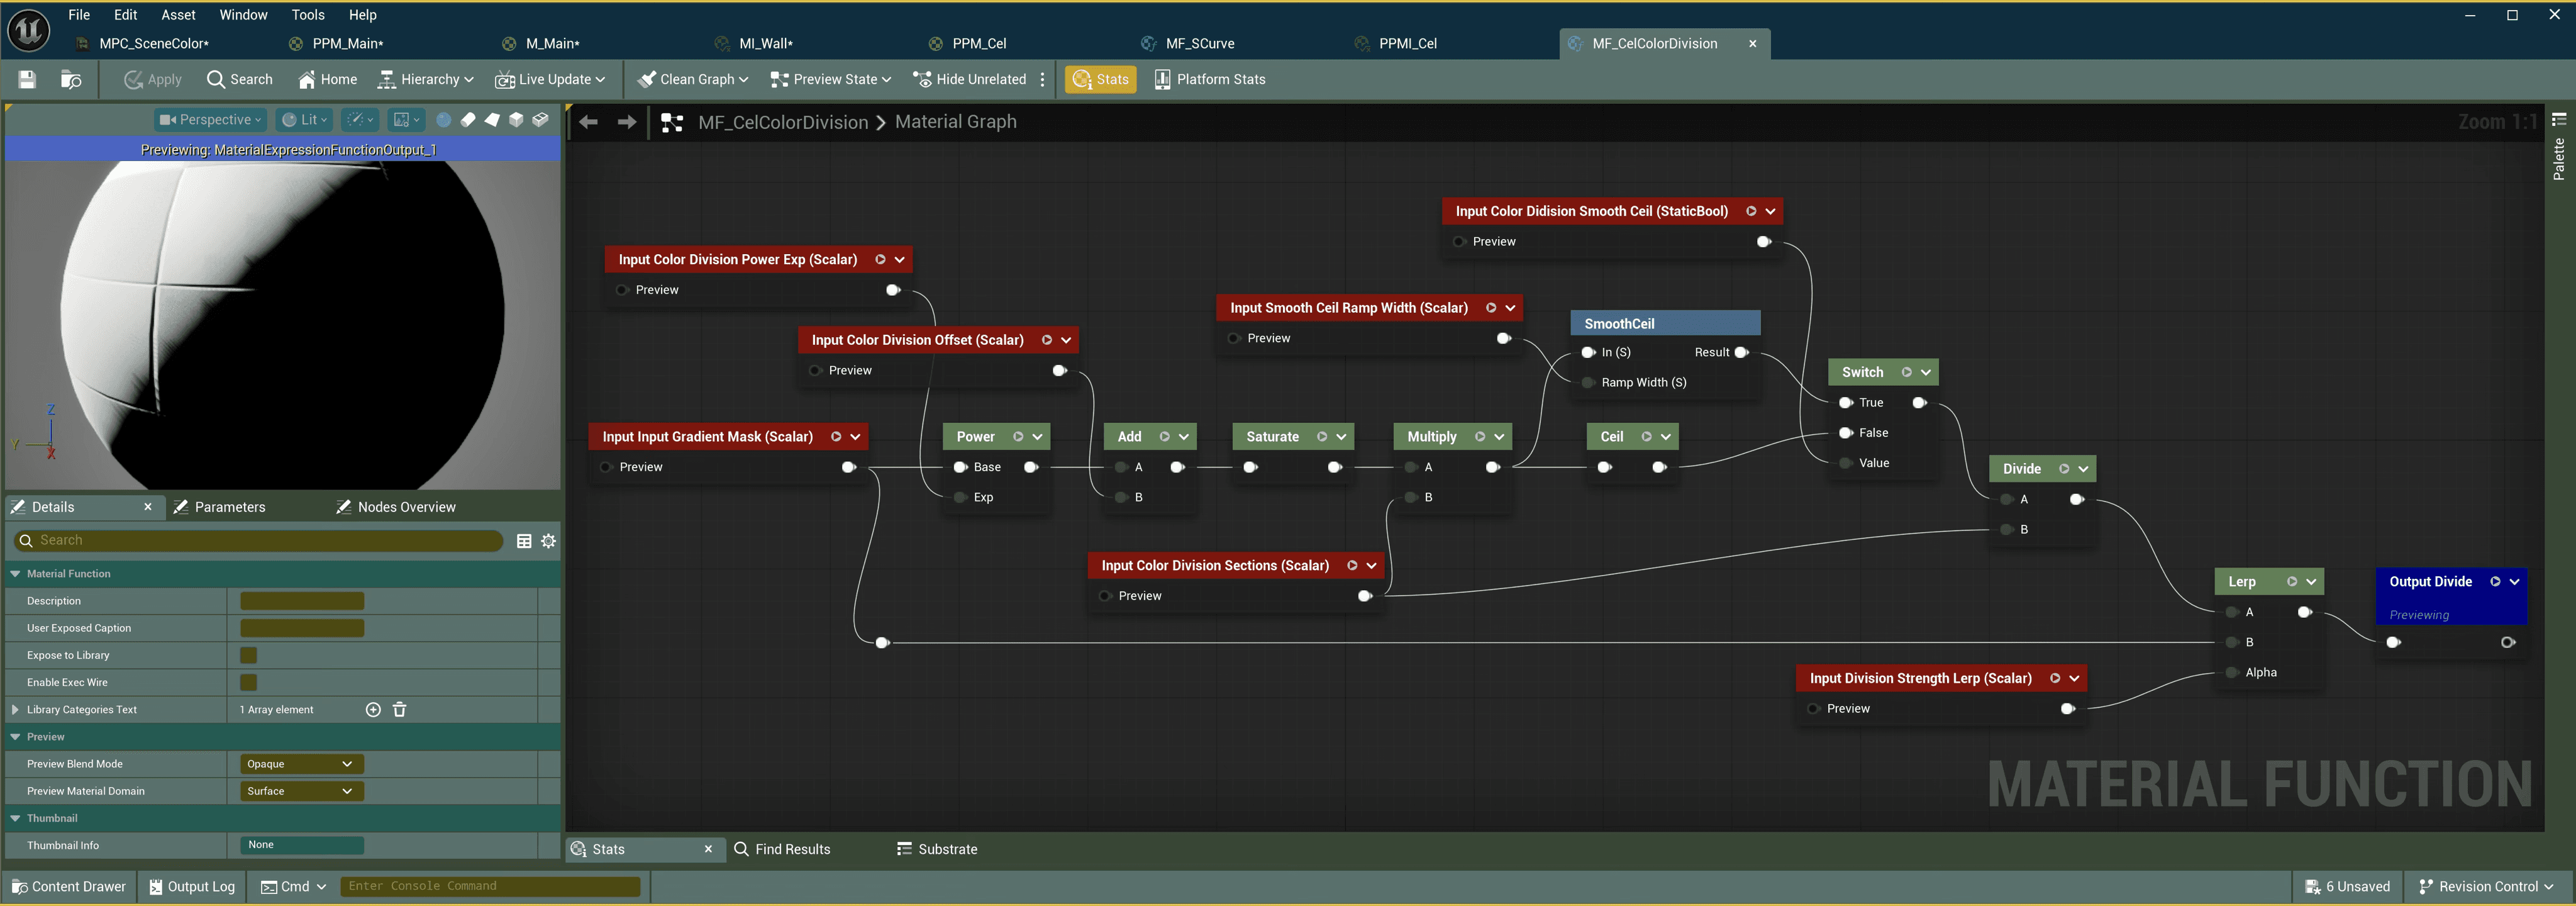Select the cube preview mesh icon
The image size is (2576, 906).
[516, 120]
